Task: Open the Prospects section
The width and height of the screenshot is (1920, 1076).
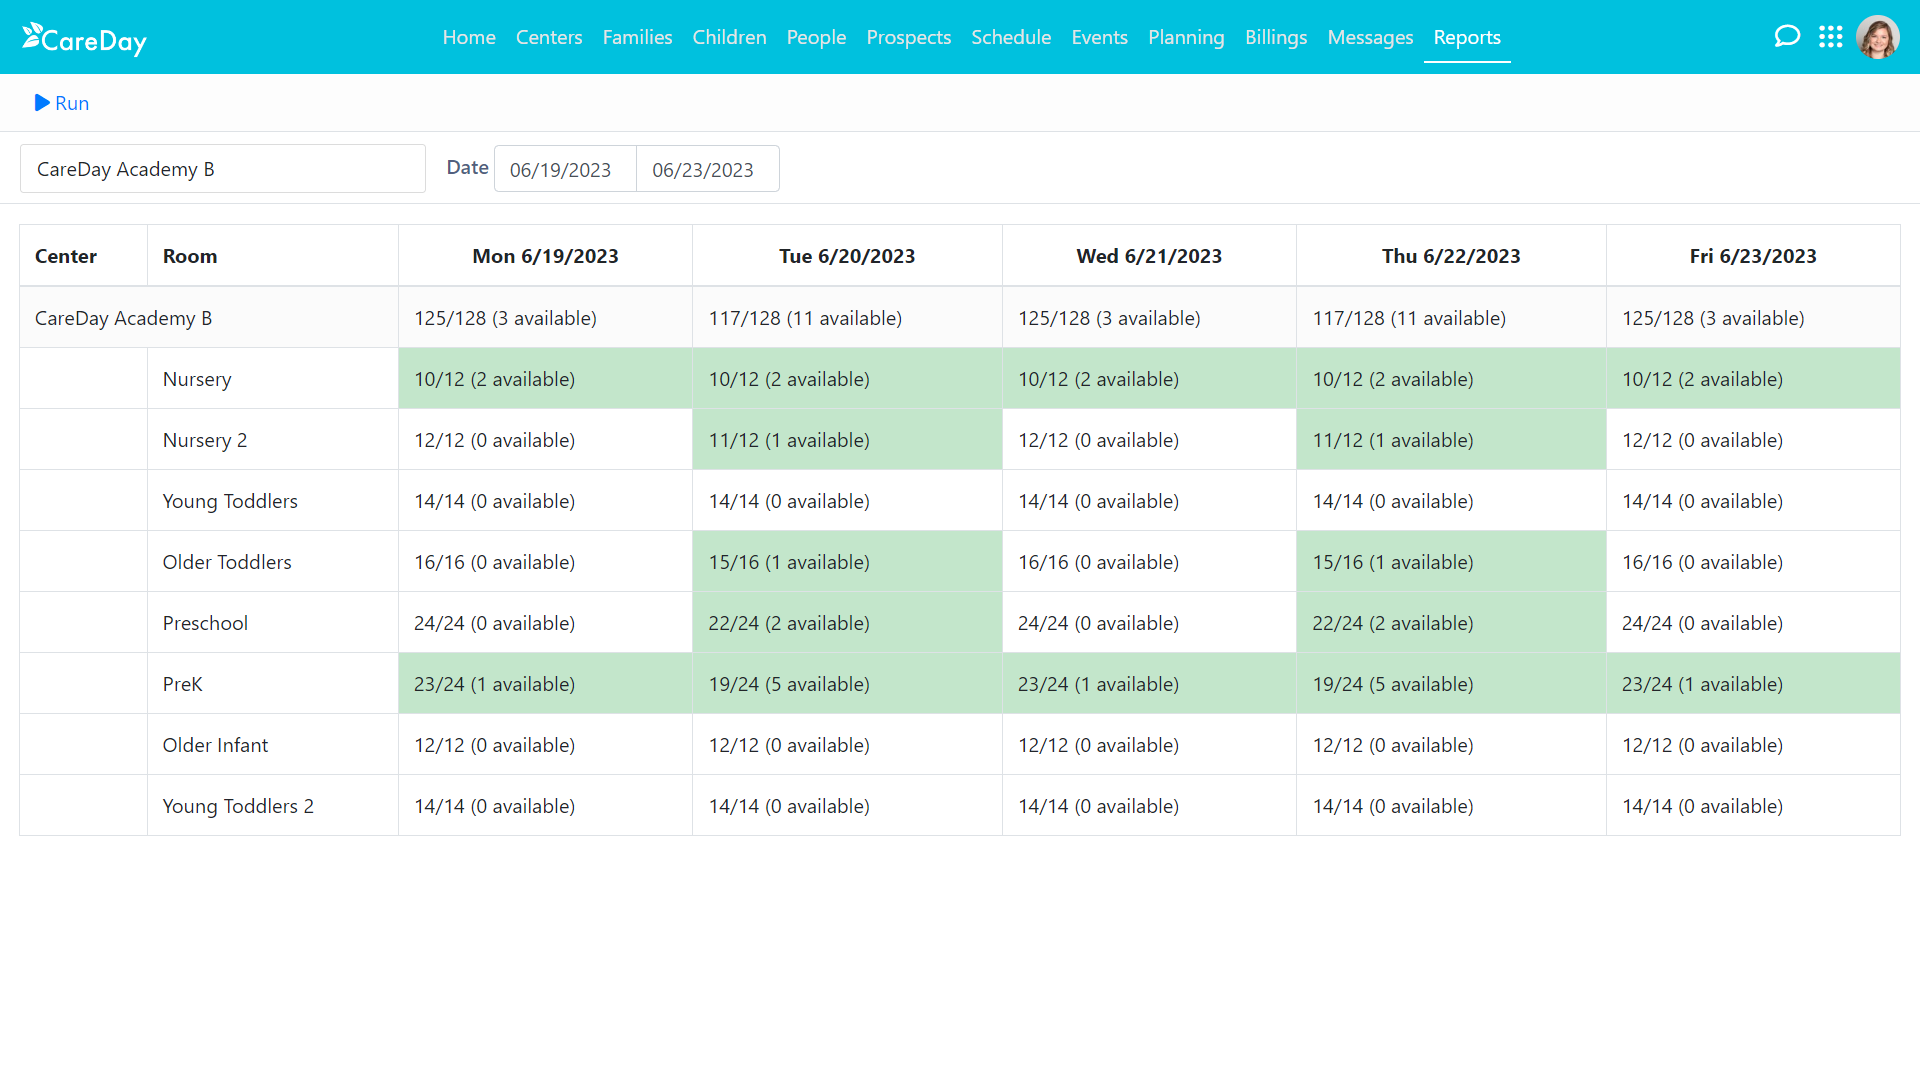Action: coord(908,37)
